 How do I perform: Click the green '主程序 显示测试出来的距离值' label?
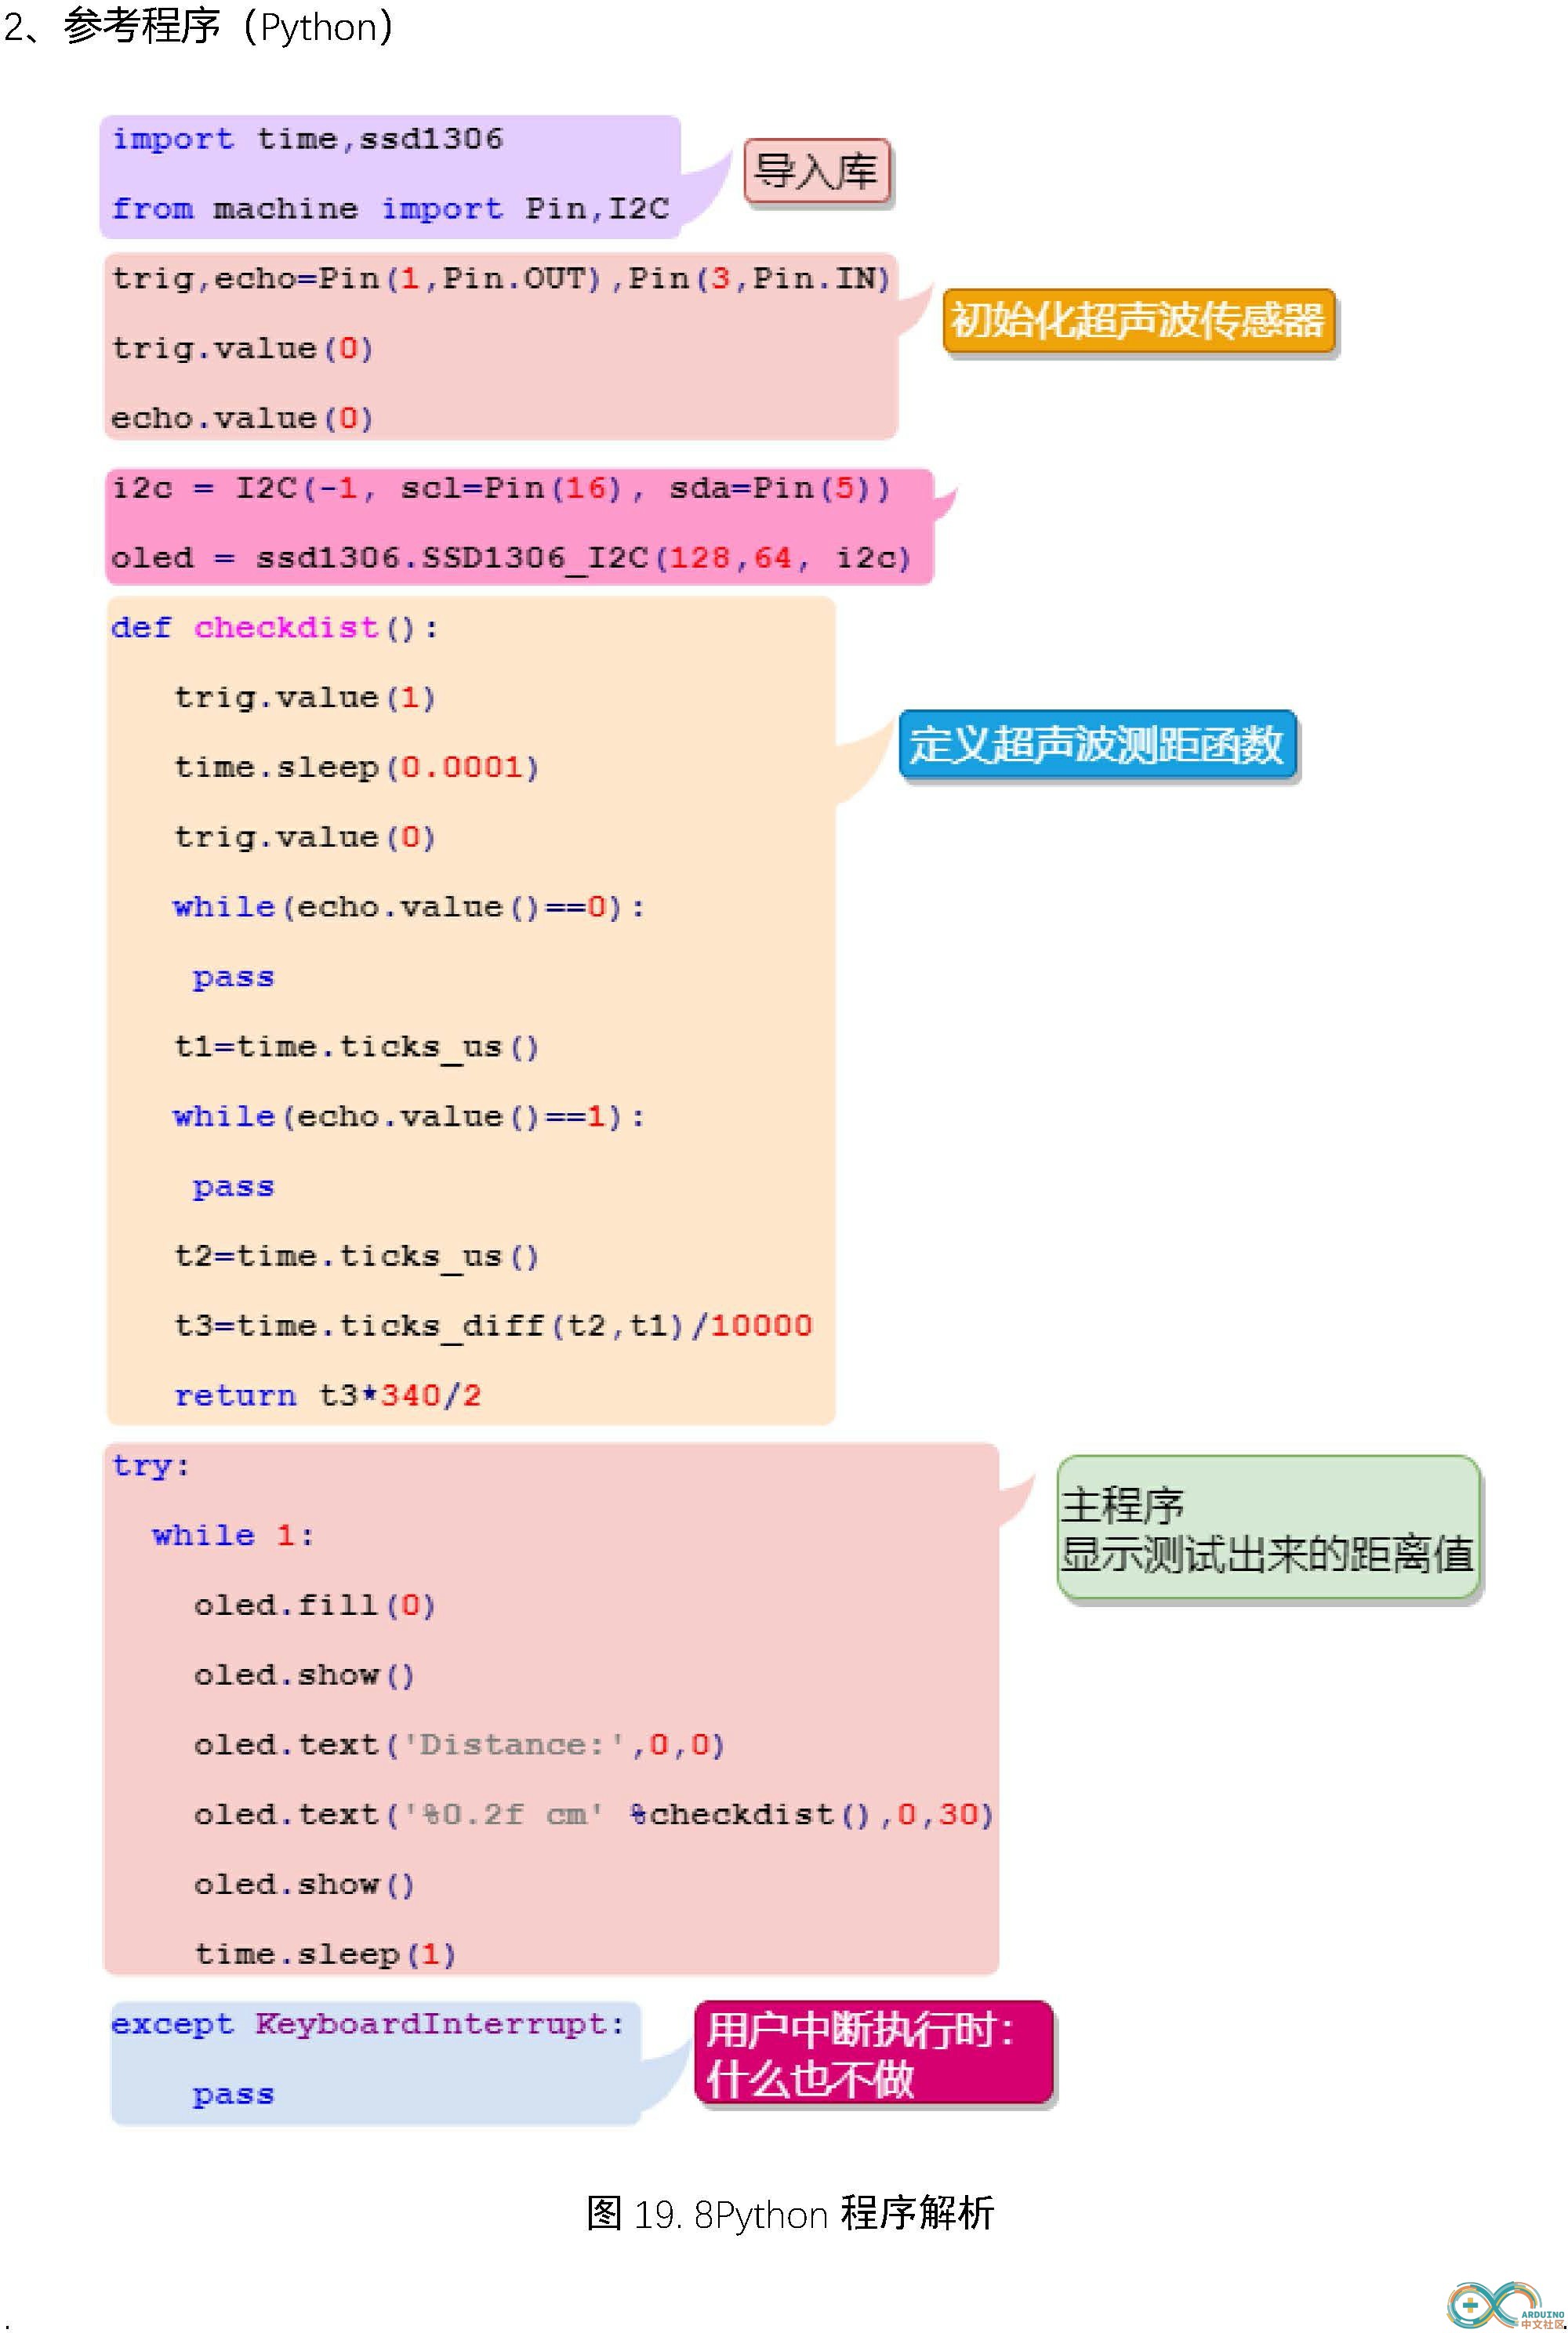pos(1268,1528)
